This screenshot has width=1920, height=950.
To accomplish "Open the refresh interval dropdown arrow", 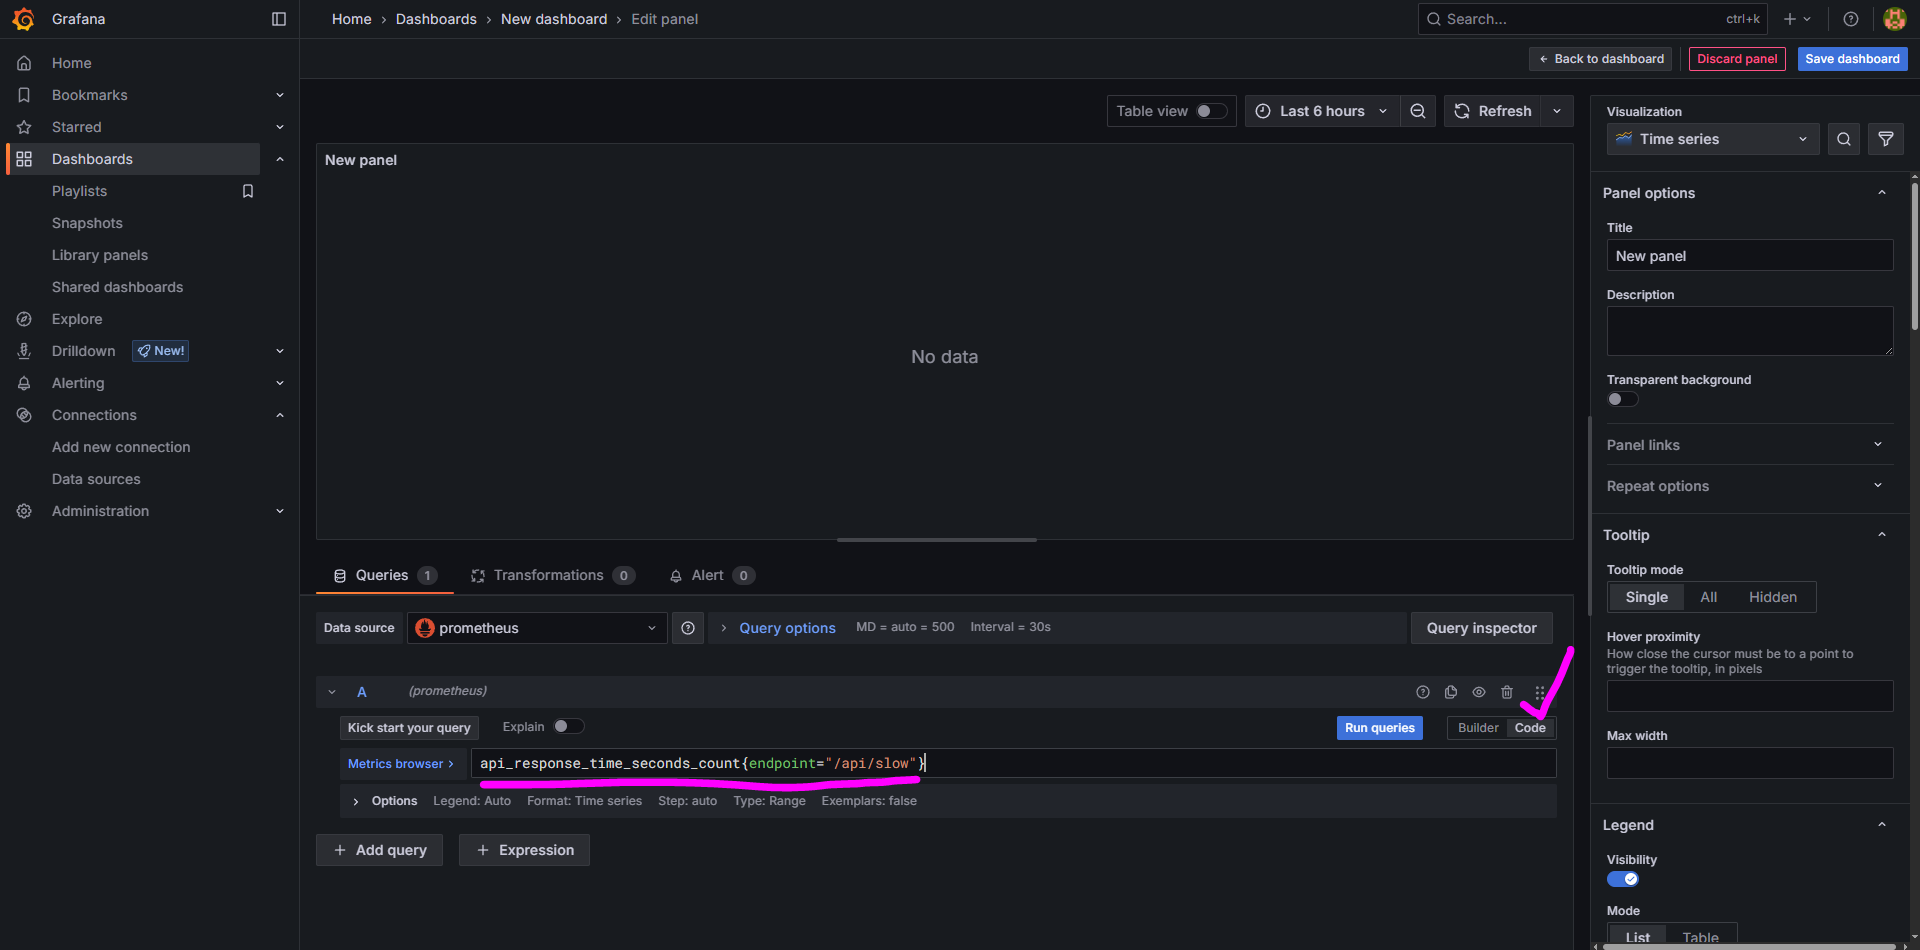I will pyautogui.click(x=1557, y=111).
